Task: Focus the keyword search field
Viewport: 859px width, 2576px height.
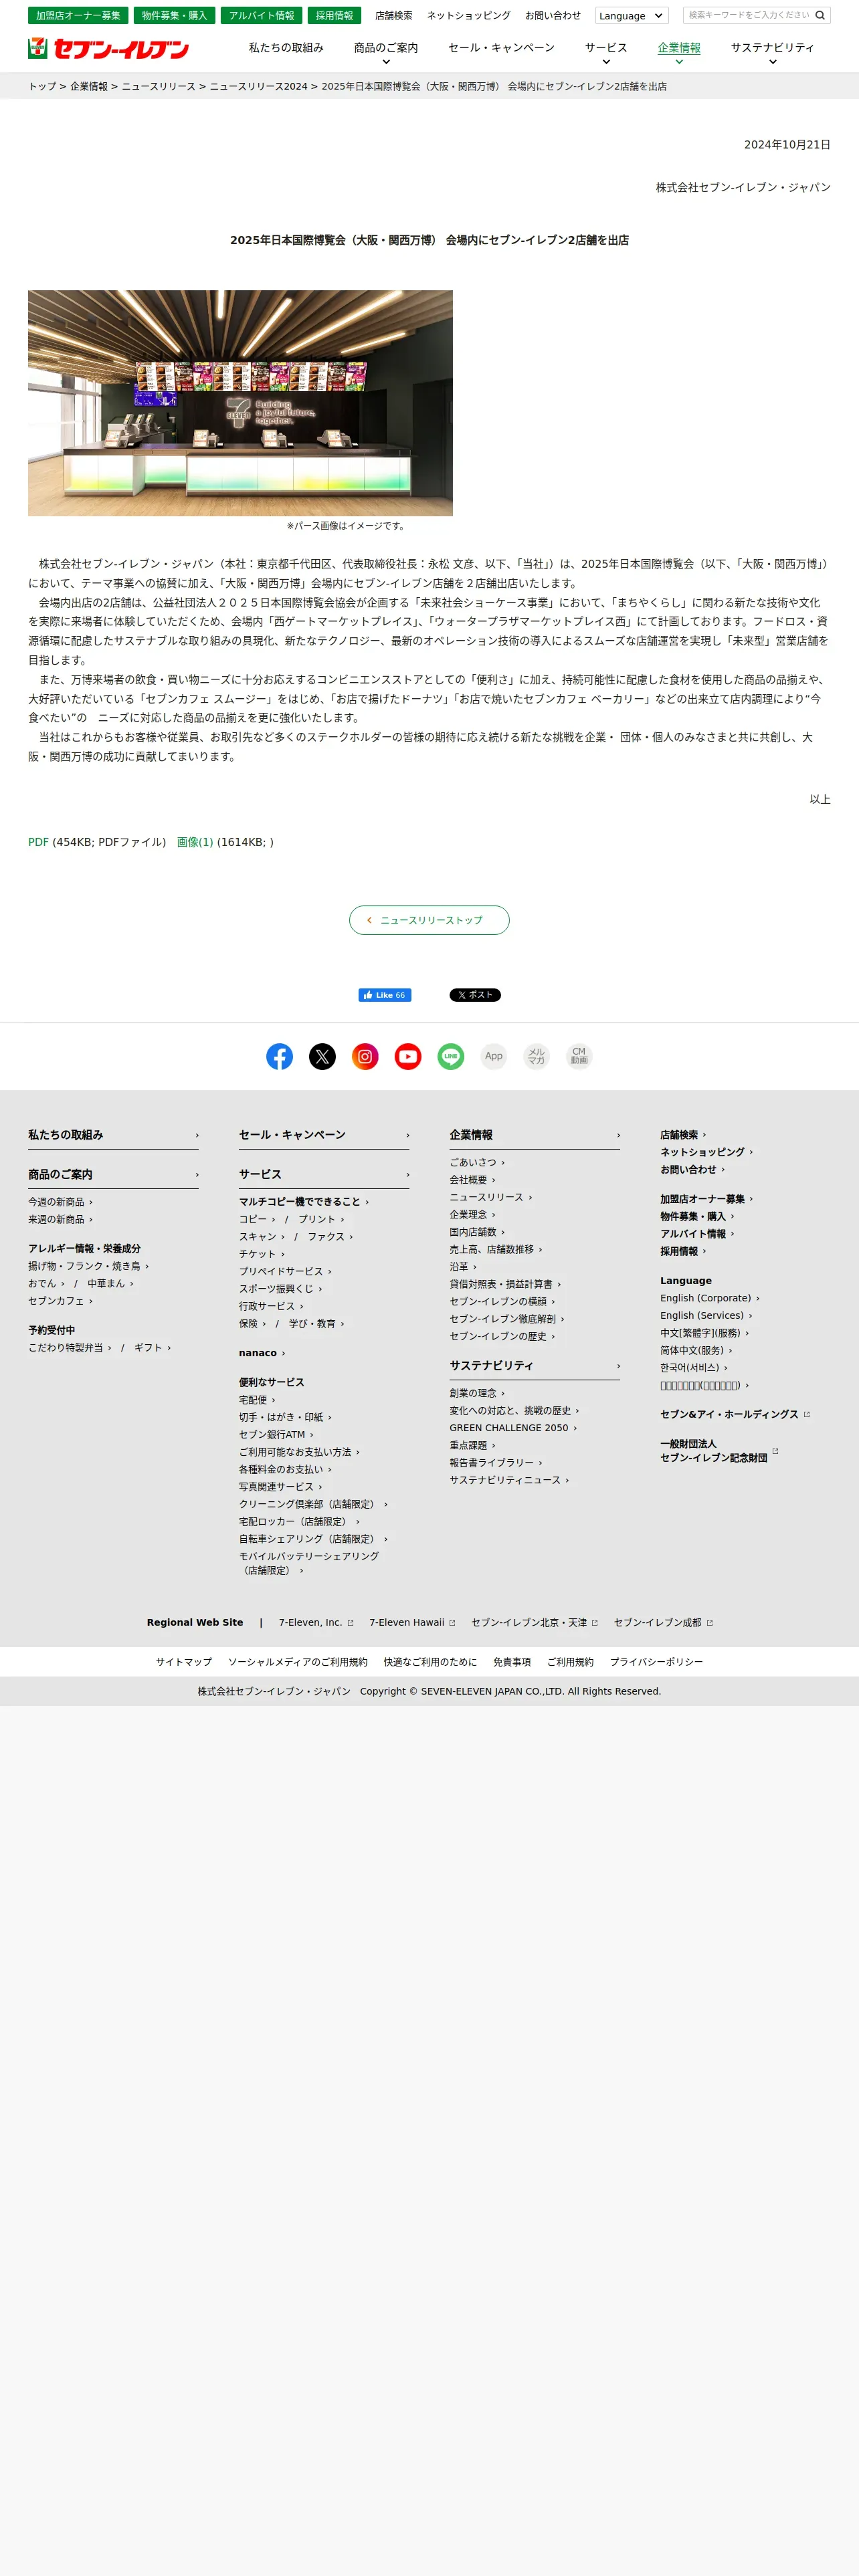Action: (748, 16)
